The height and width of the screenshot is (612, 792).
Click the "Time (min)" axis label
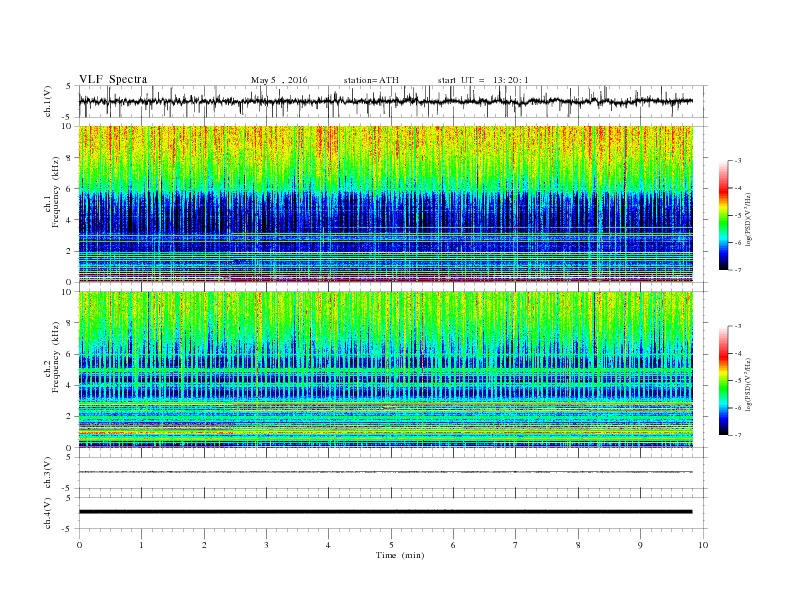coord(400,555)
